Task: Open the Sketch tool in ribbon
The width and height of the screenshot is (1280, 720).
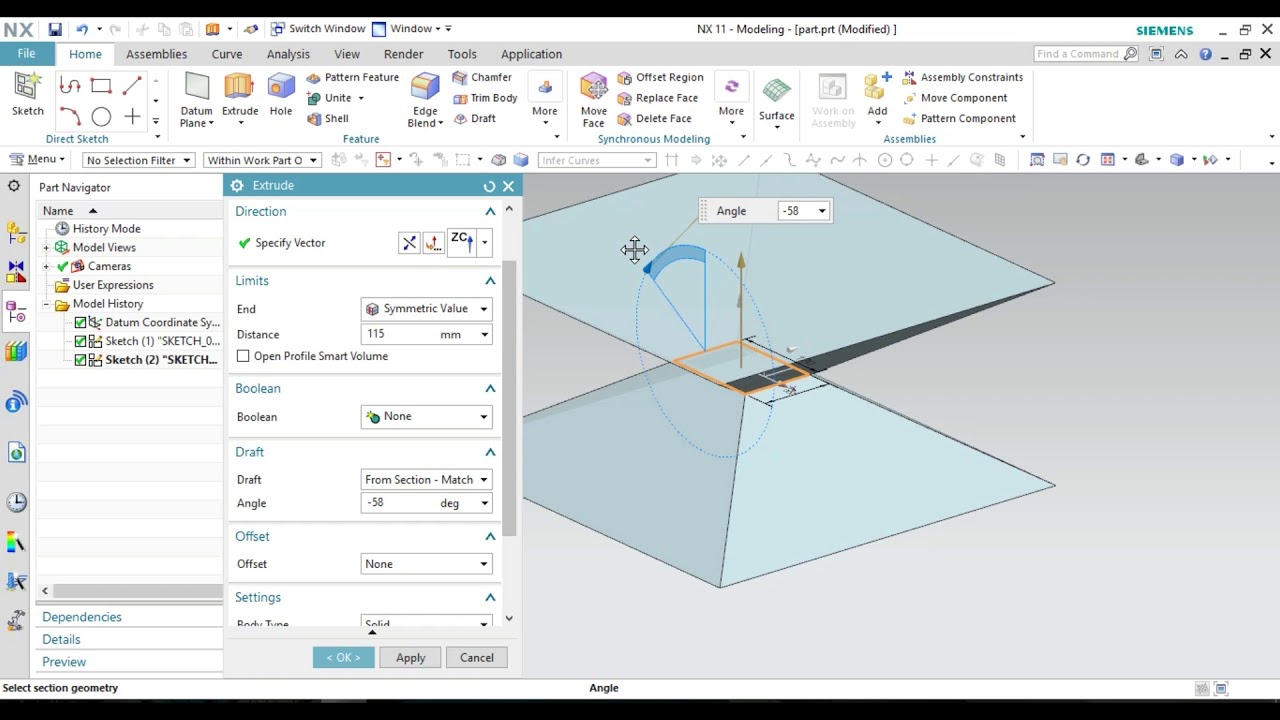Action: click(28, 95)
